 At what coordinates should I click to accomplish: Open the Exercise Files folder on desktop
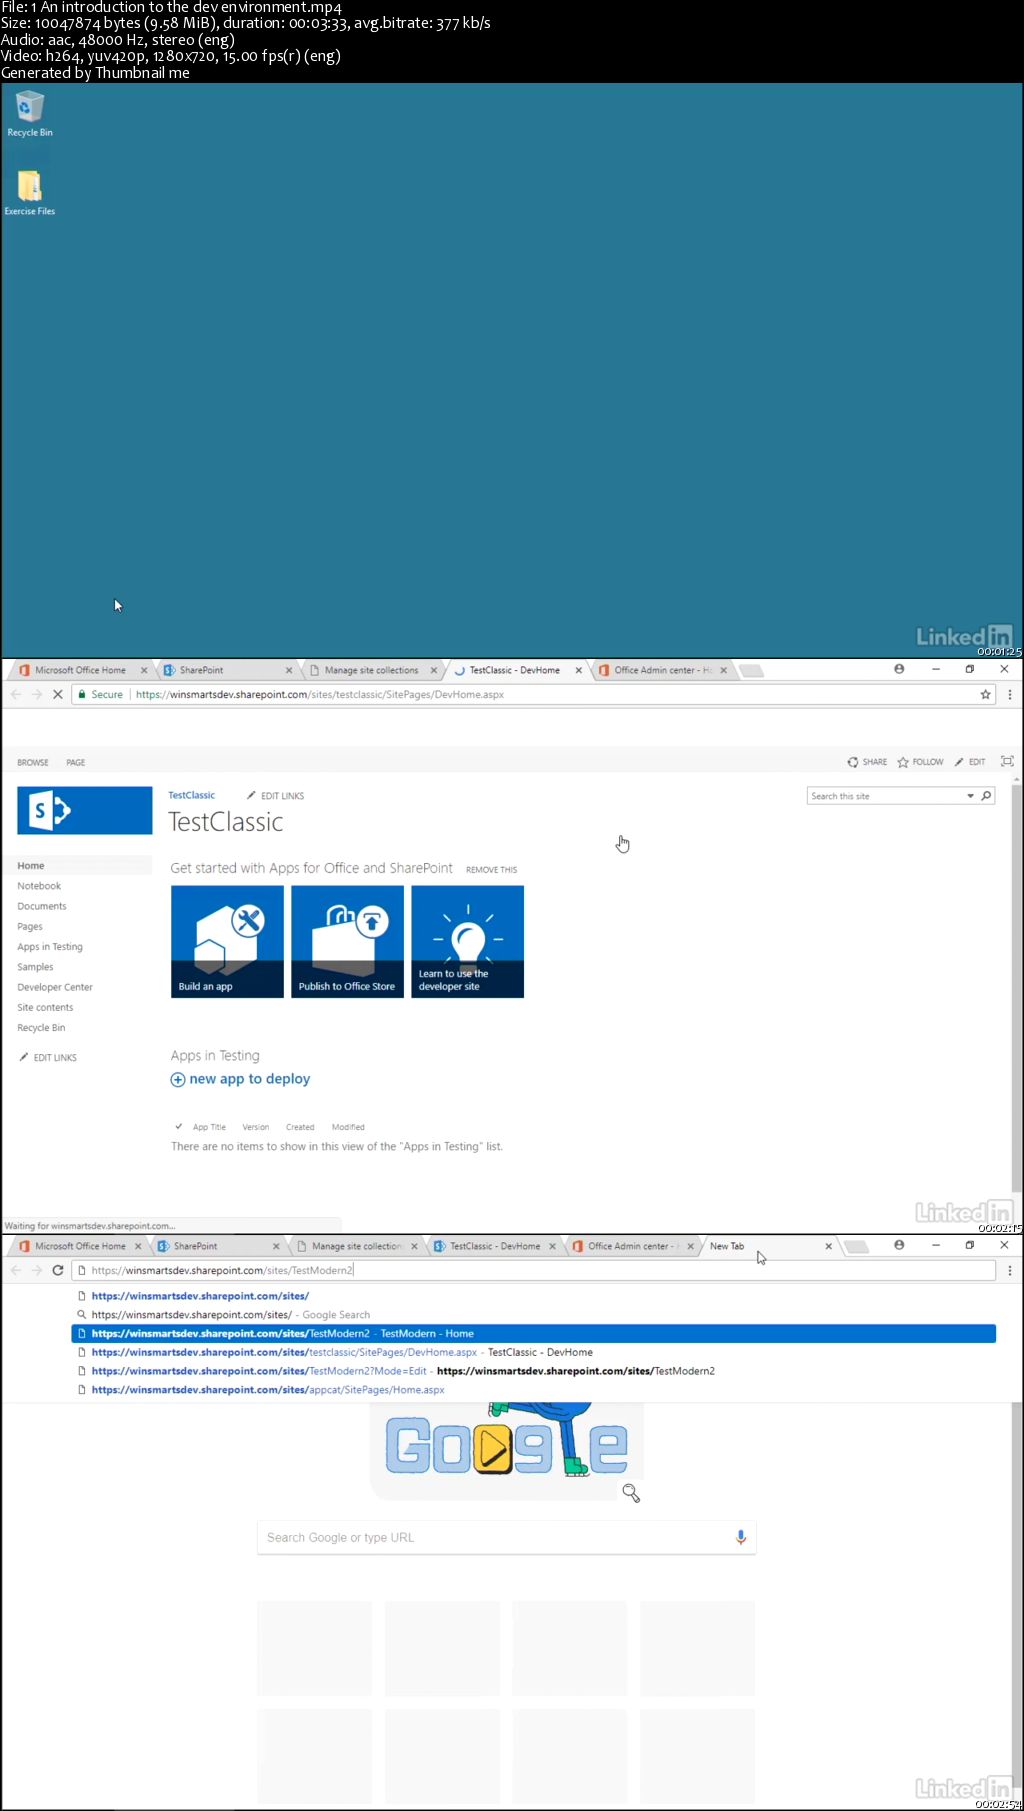point(30,192)
